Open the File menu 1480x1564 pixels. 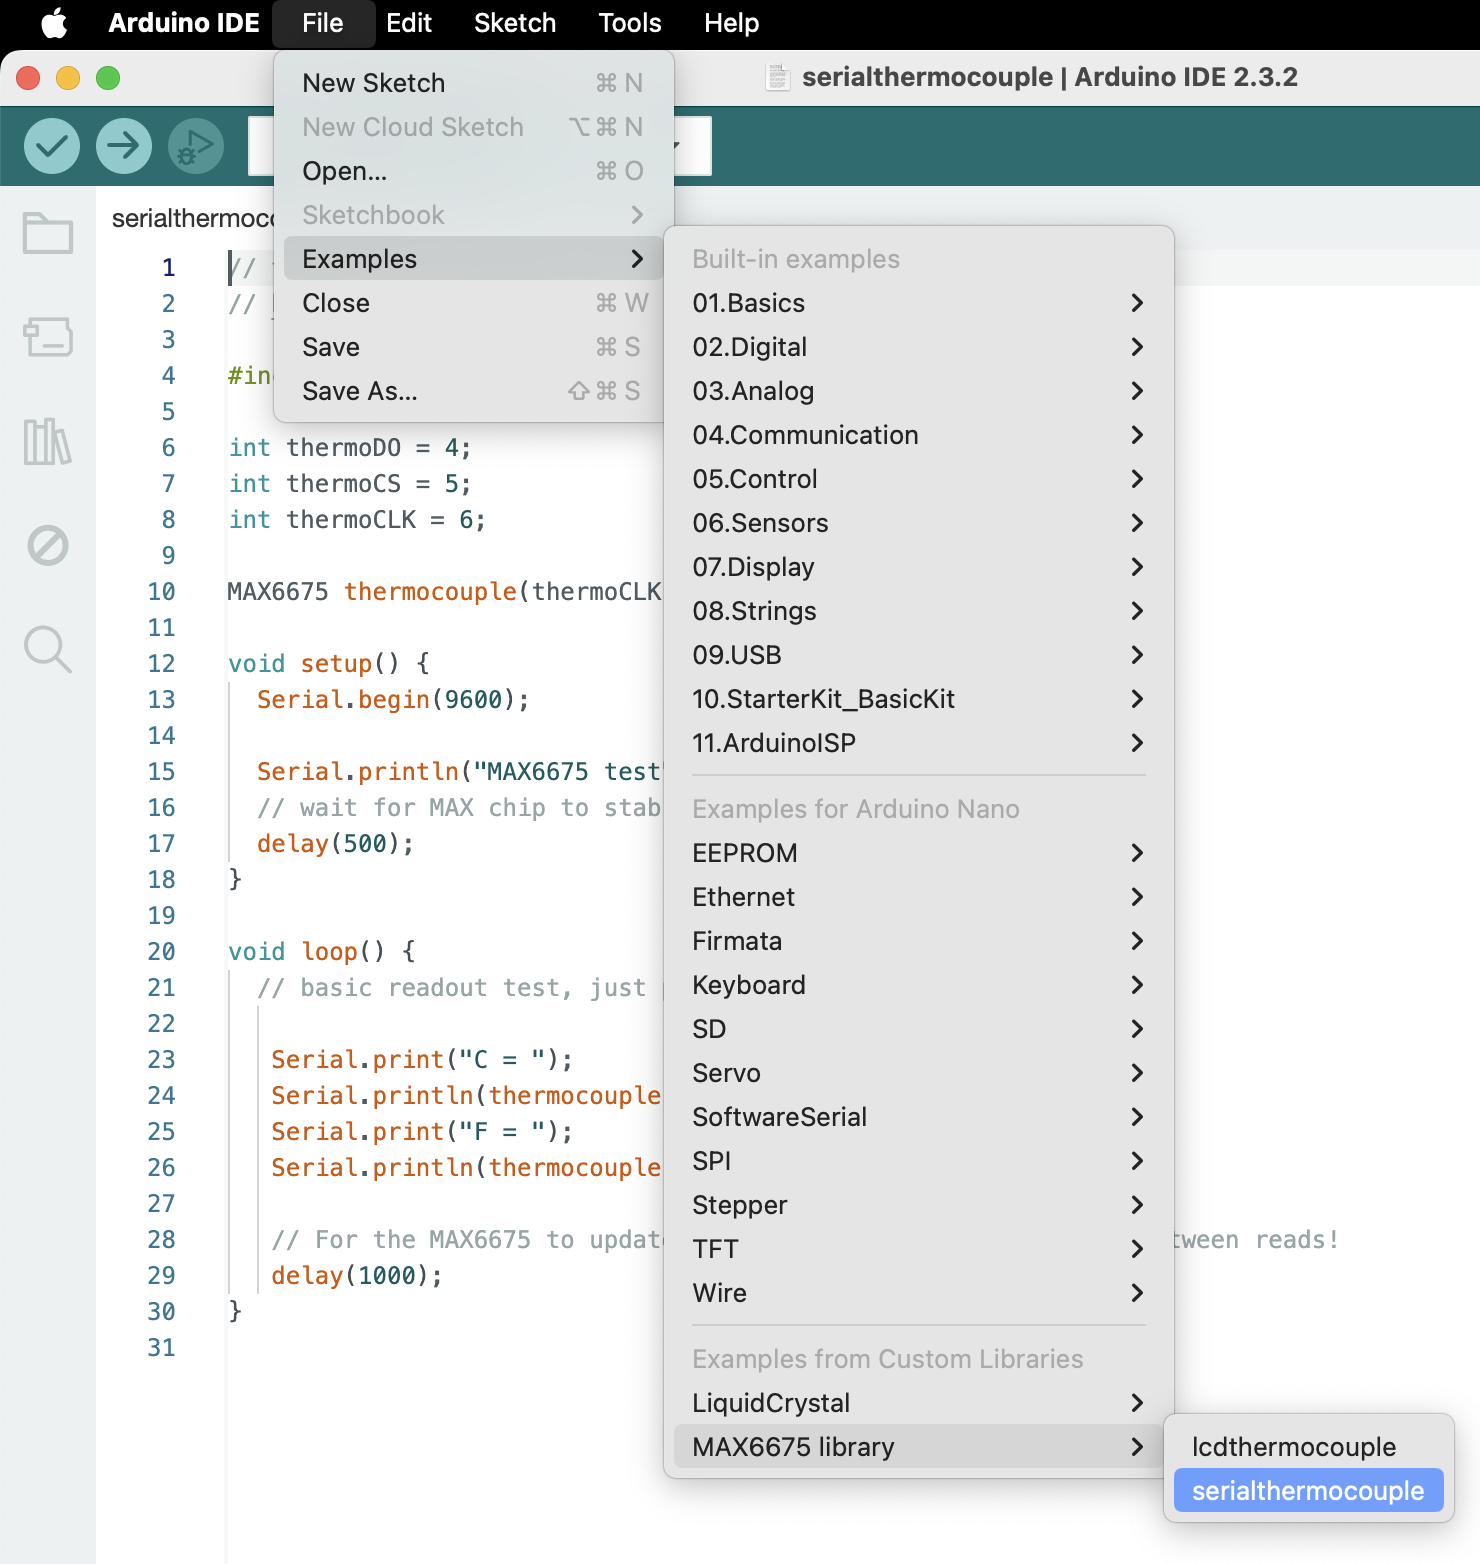point(323,23)
